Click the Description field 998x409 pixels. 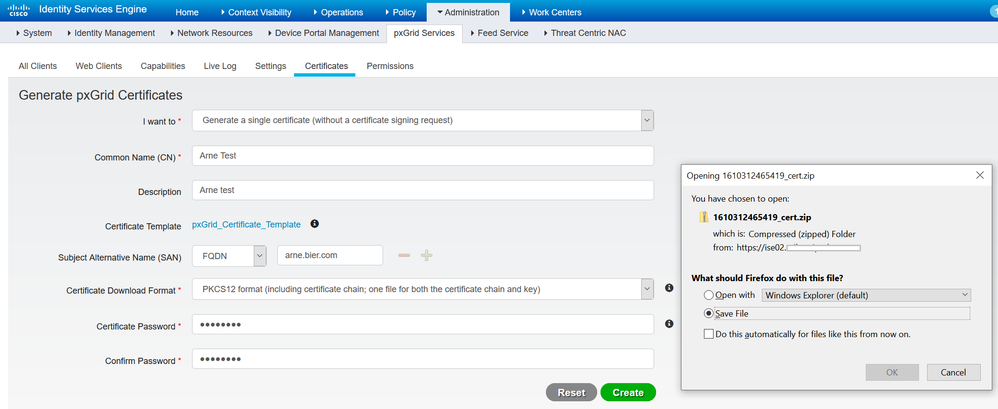click(423, 190)
